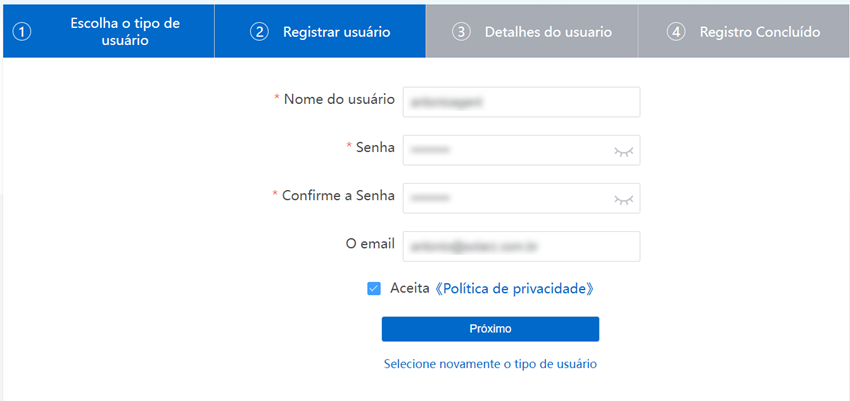Open the Política de privacidade link
This screenshot has height=401, width=850.
[516, 288]
